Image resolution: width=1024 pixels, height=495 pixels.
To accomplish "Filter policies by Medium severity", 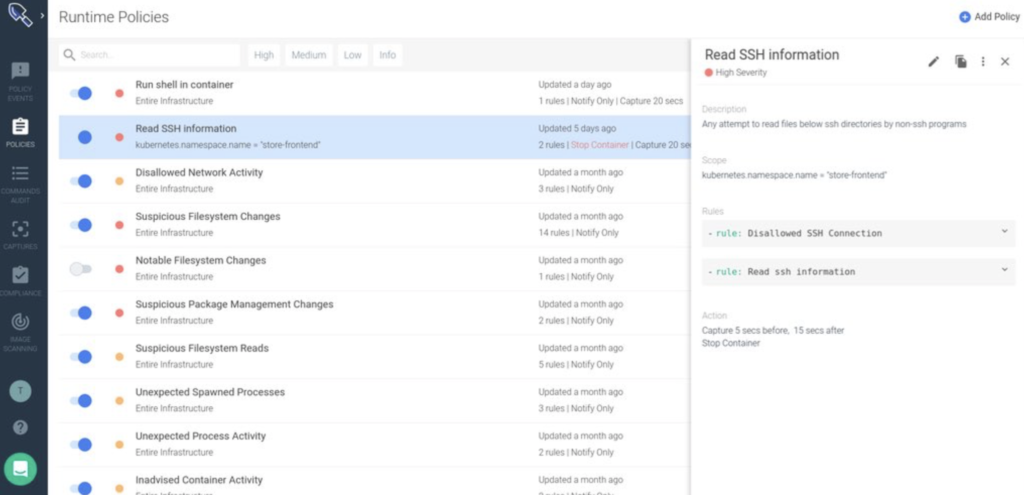I will click(x=308, y=55).
